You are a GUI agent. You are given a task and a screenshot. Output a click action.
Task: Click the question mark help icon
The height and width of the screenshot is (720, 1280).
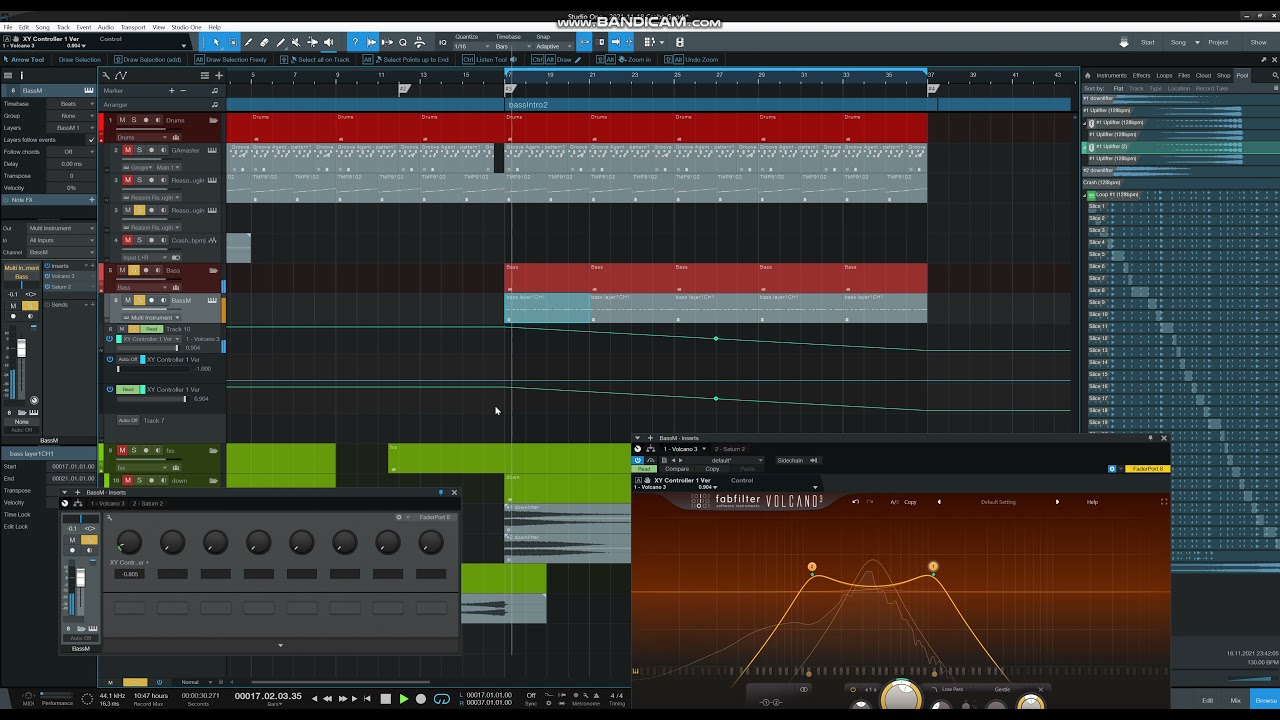point(354,42)
